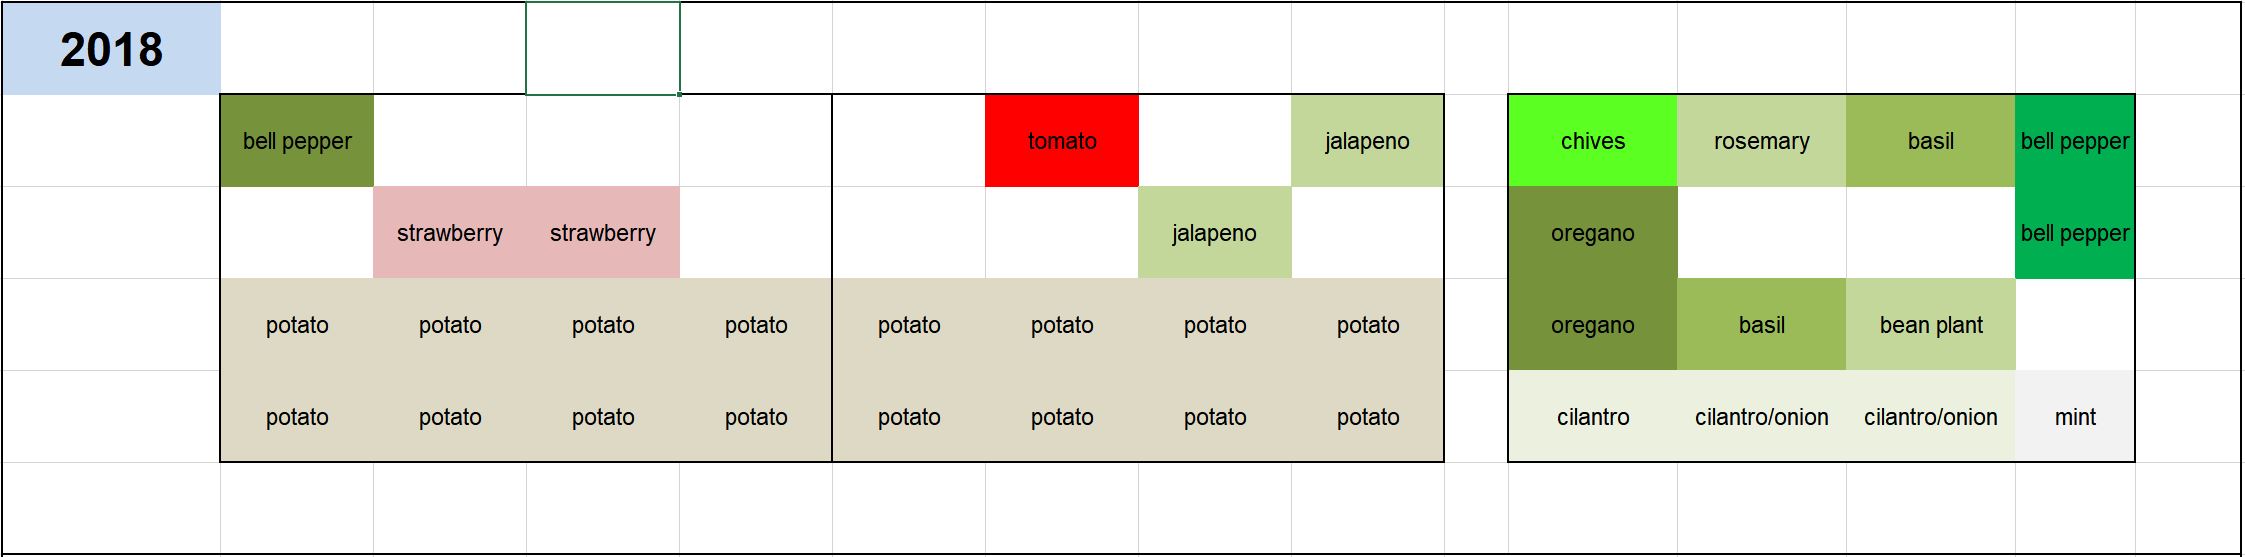Select the top bright green bell pepper cell
Viewport: 2245px width, 557px height.
point(2075,141)
